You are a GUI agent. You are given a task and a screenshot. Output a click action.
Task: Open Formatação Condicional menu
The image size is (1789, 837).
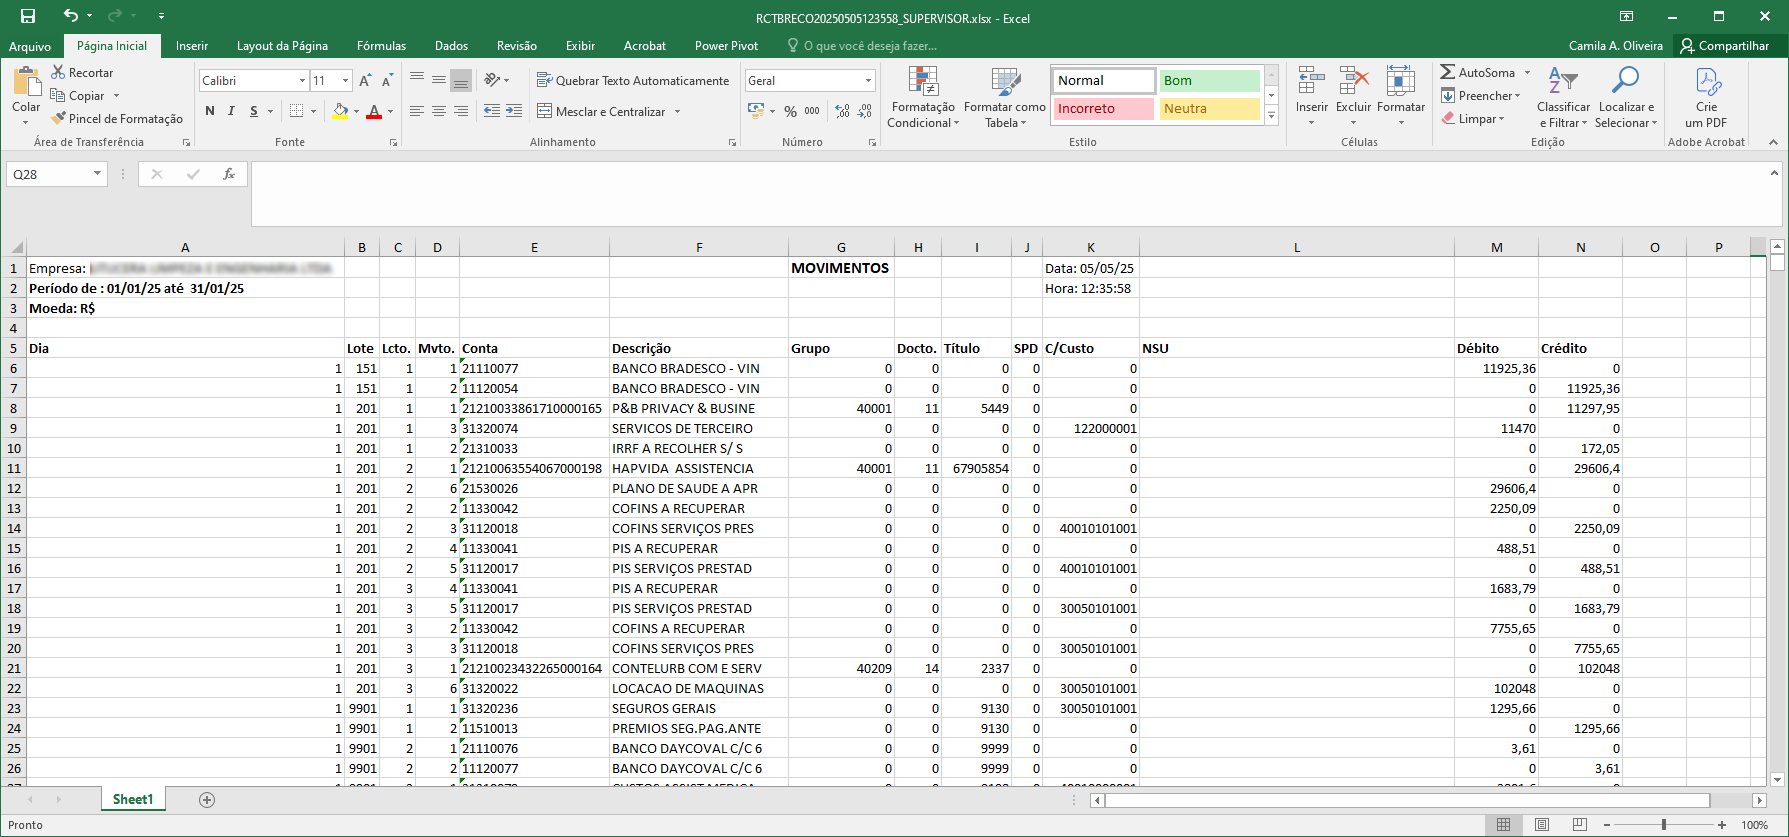[x=923, y=97]
